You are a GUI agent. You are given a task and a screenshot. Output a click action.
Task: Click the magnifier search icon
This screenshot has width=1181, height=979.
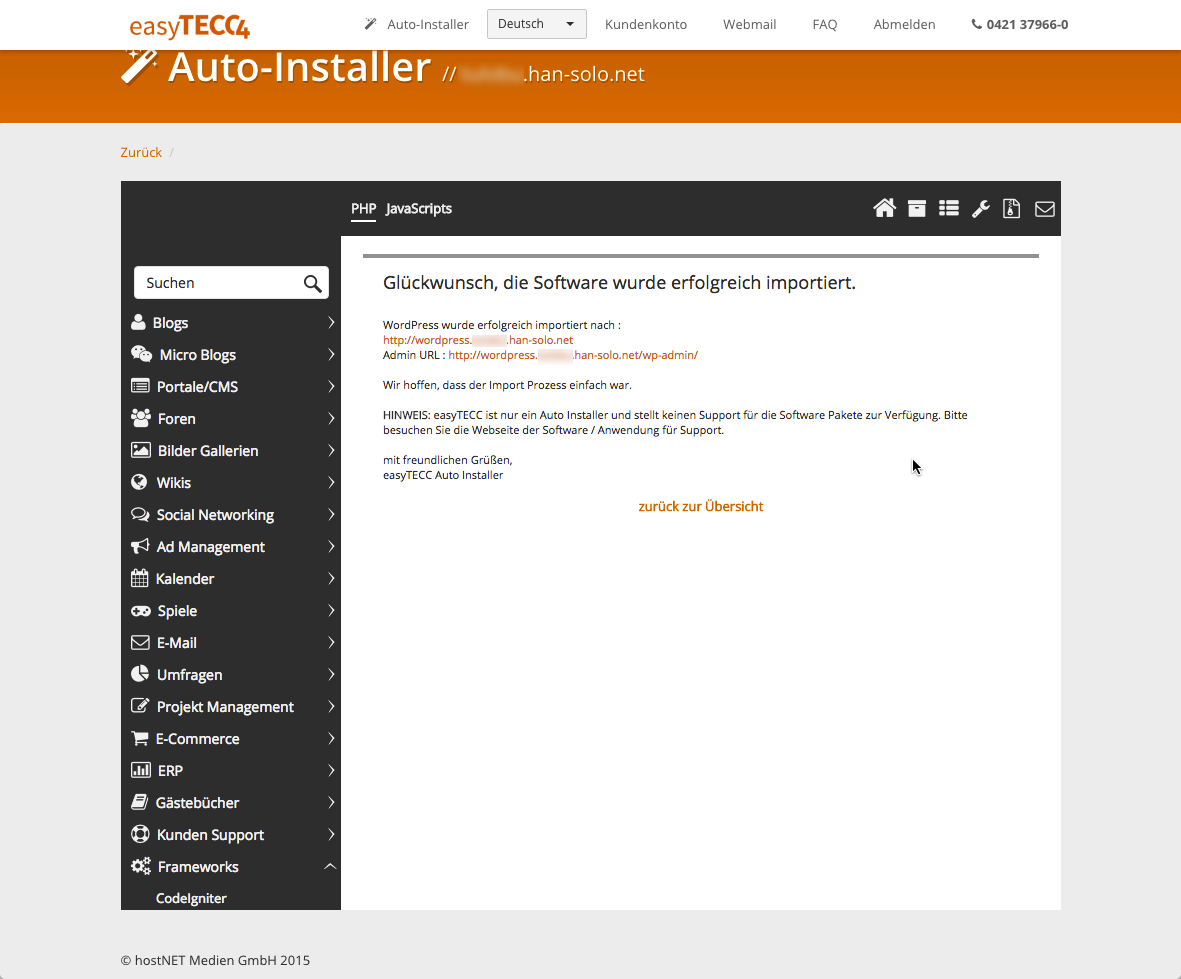point(313,283)
